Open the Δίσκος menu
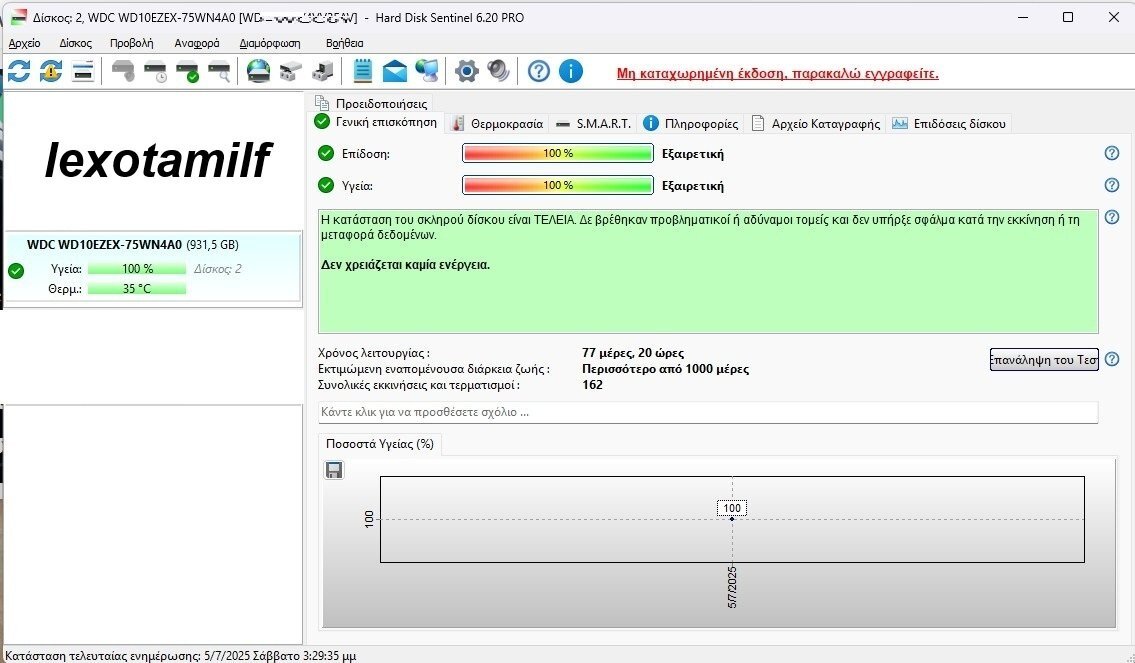Viewport: 1135px width, 663px height. 75,43
